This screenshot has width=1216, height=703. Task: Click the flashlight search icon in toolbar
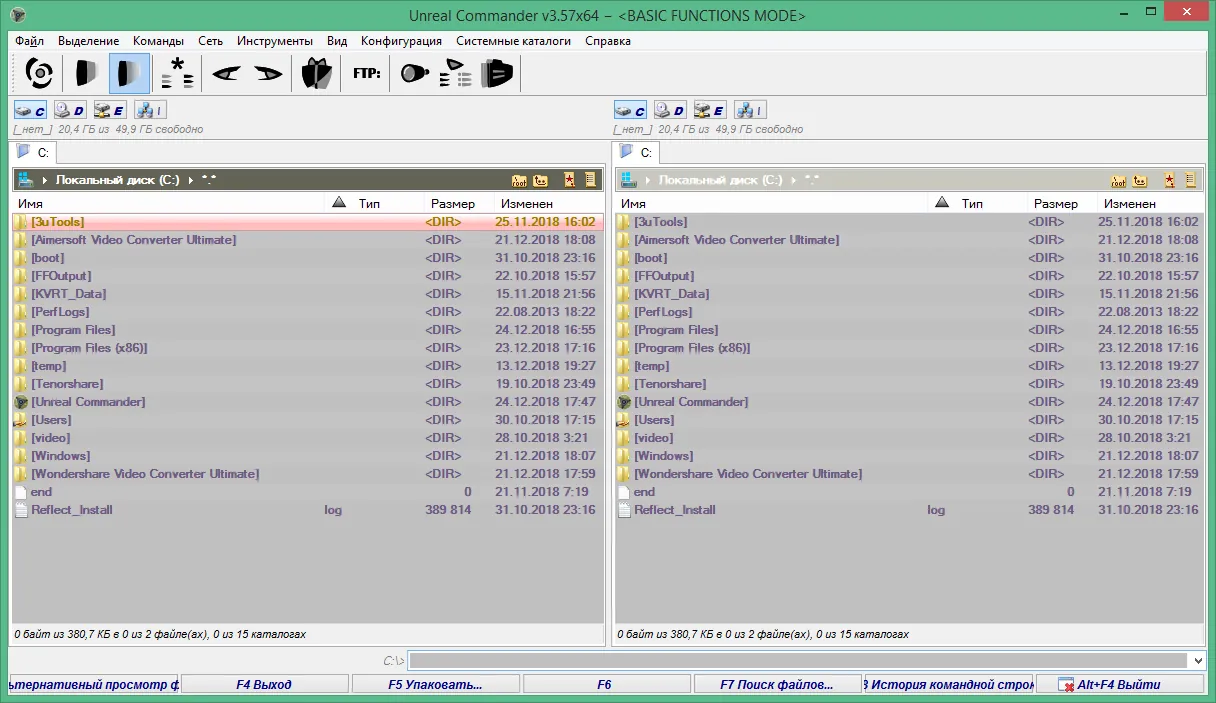[x=414, y=73]
